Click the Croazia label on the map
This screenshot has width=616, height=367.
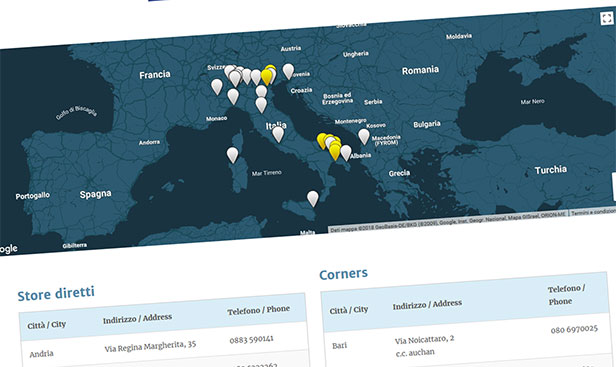coord(301,90)
